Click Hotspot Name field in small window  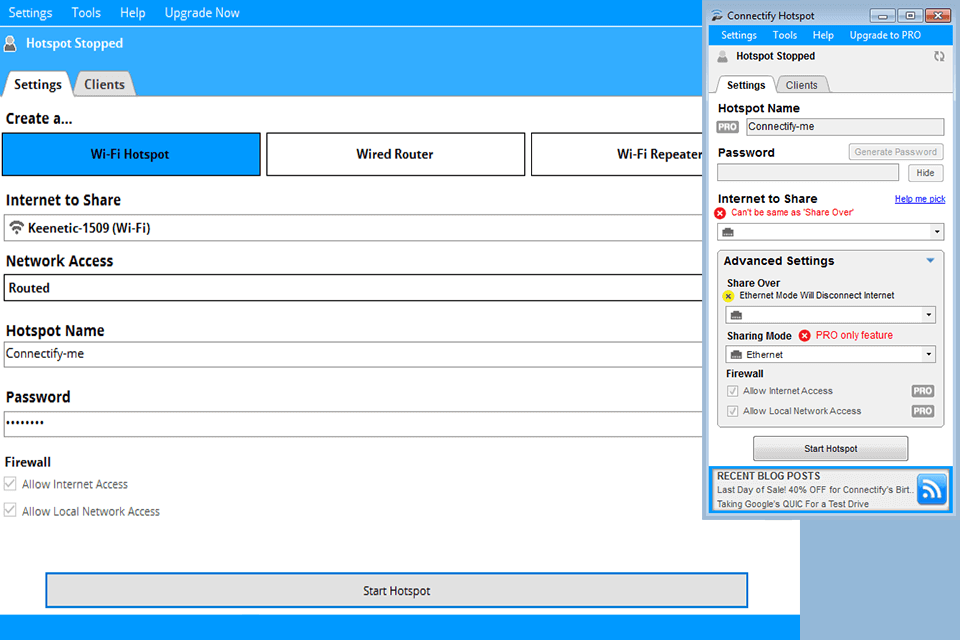845,127
